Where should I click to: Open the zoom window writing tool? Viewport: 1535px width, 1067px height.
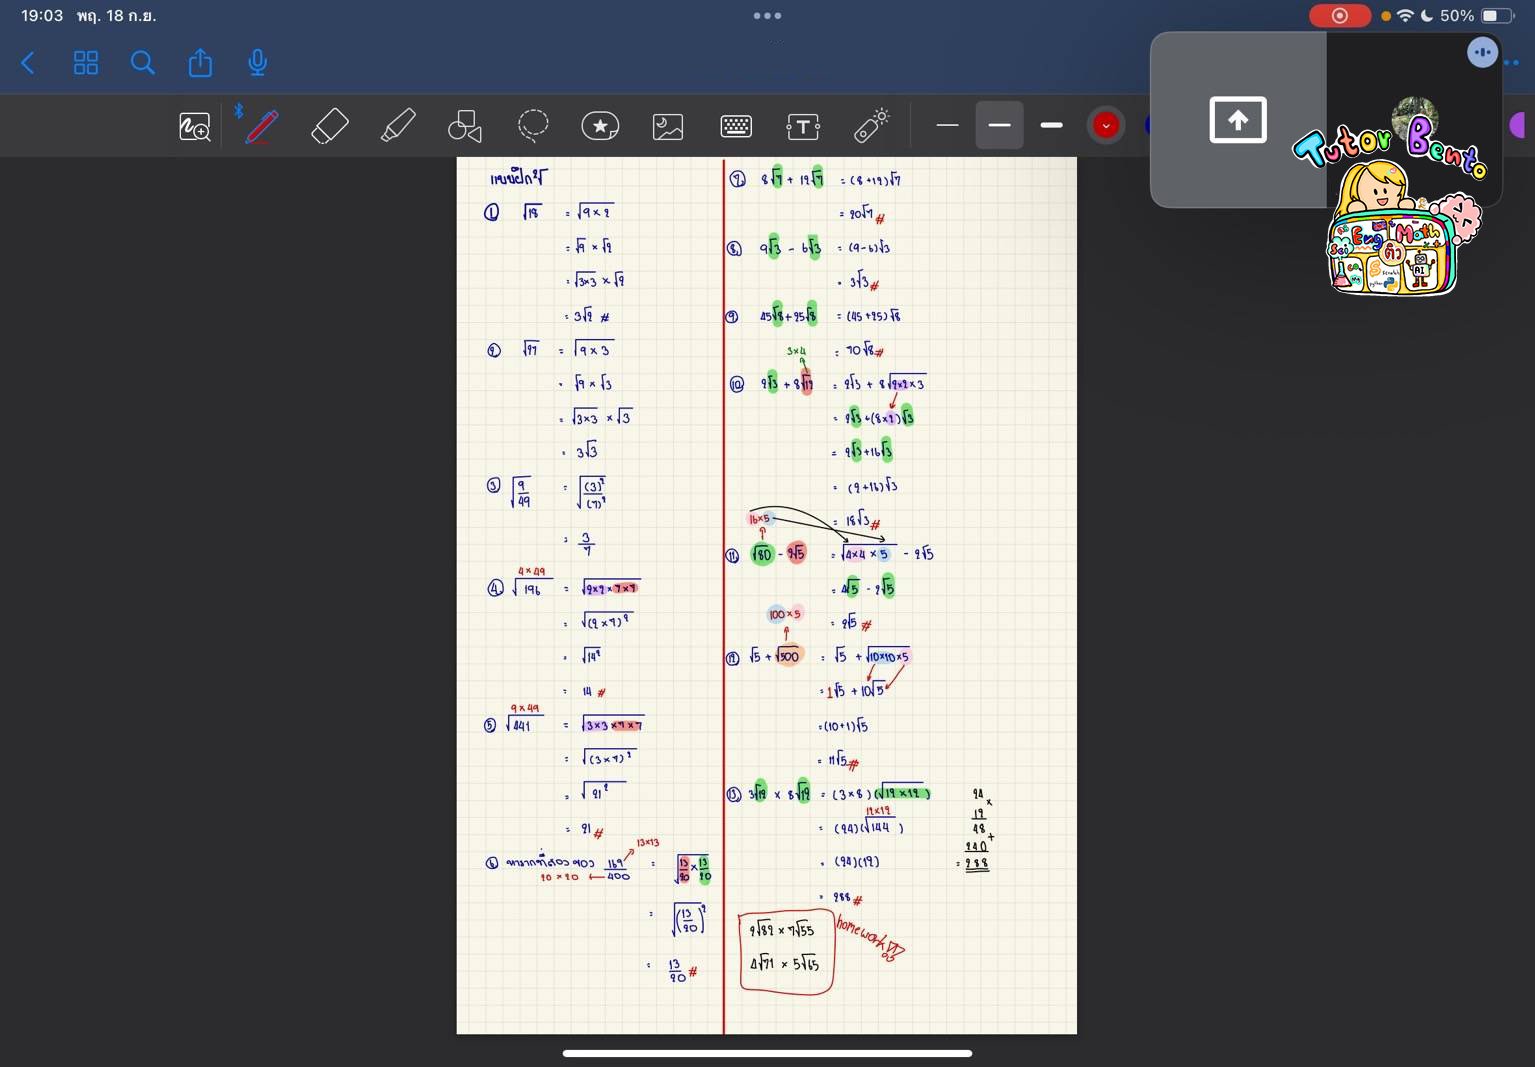[x=195, y=127]
